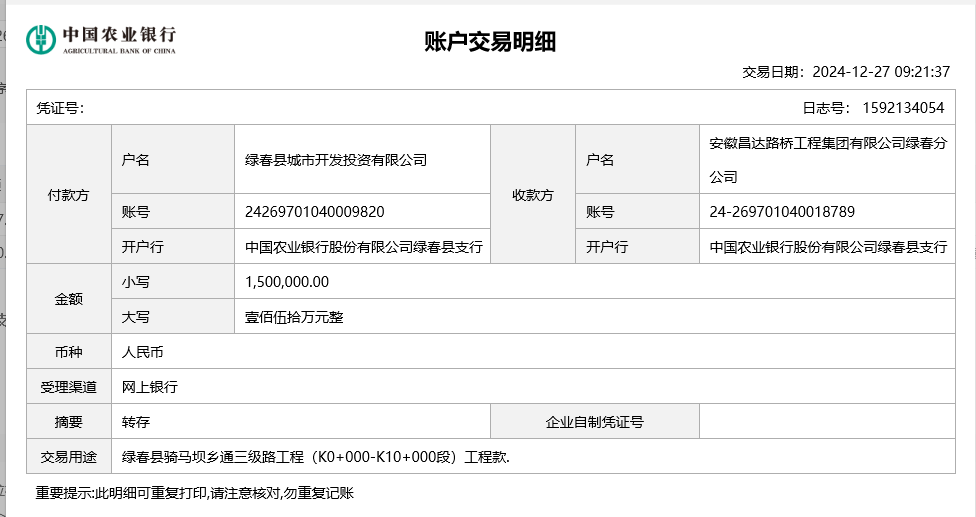
Task: Select payee name 安徽昌达路桥工程集团有限公司绿春分公司
Action: pos(827,160)
